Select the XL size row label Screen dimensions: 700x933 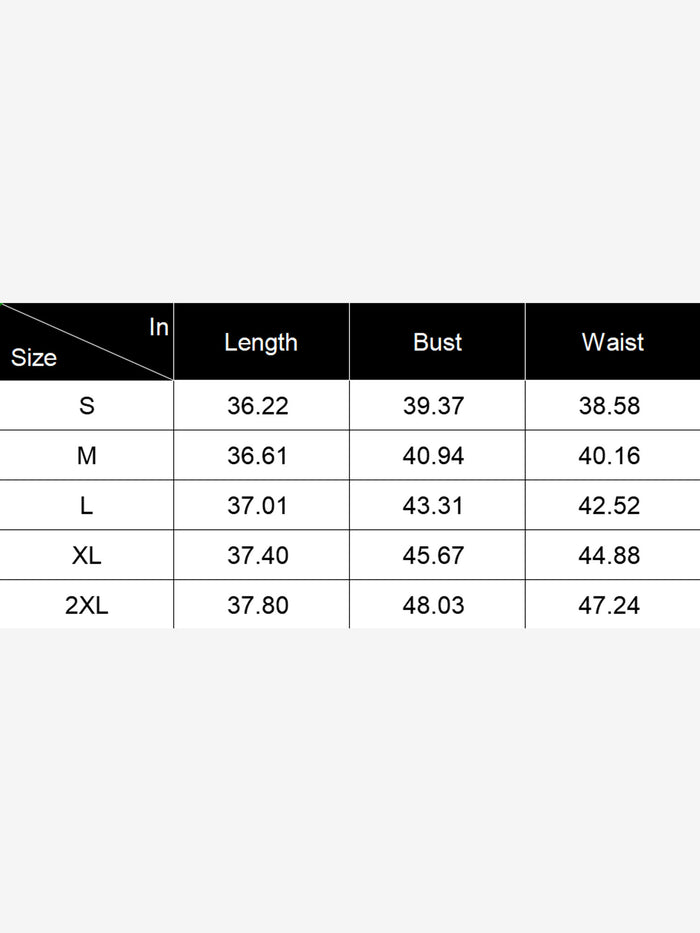pyautogui.click(x=87, y=555)
